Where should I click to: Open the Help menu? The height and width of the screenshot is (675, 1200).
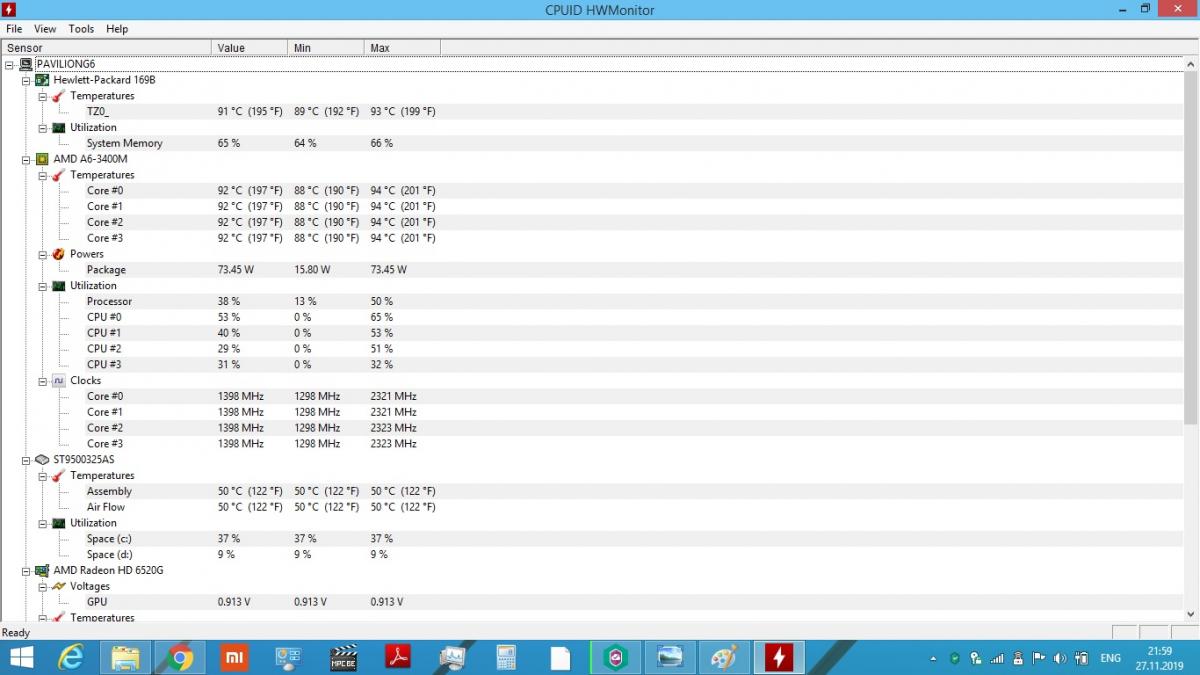click(x=117, y=29)
